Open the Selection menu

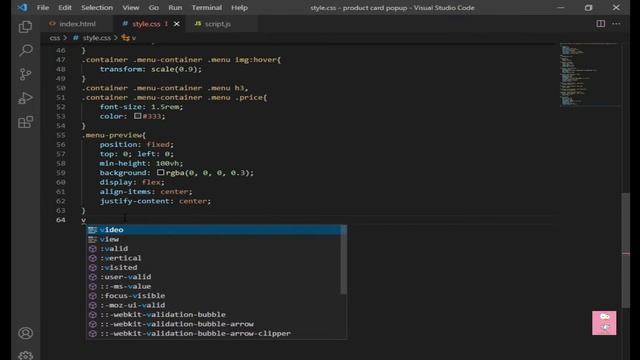pyautogui.click(x=97, y=7)
